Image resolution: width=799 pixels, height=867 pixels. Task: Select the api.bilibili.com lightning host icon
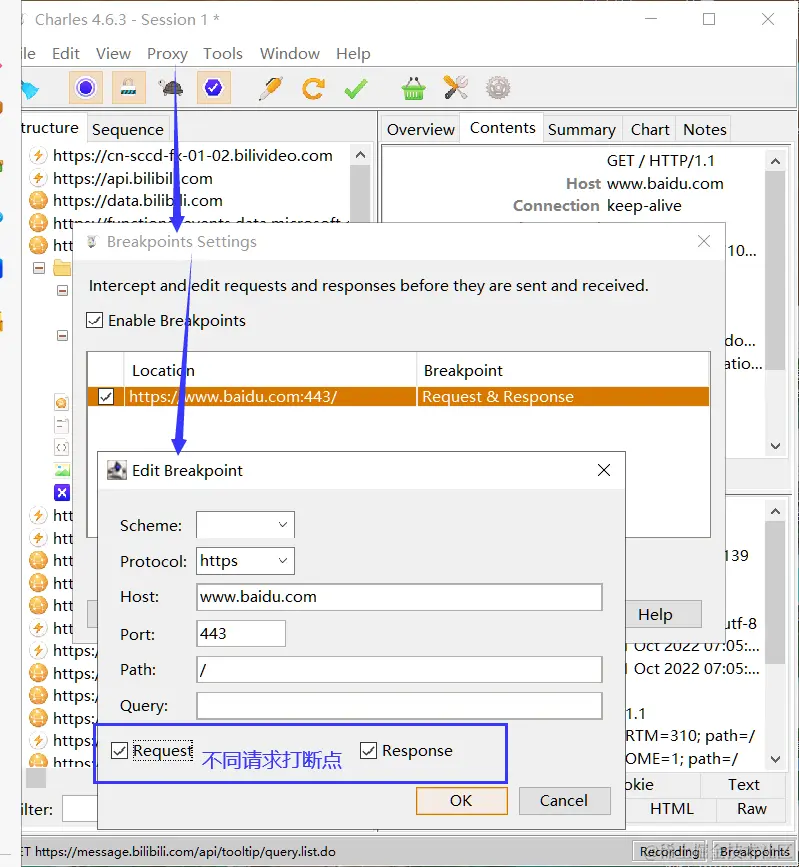pos(38,178)
